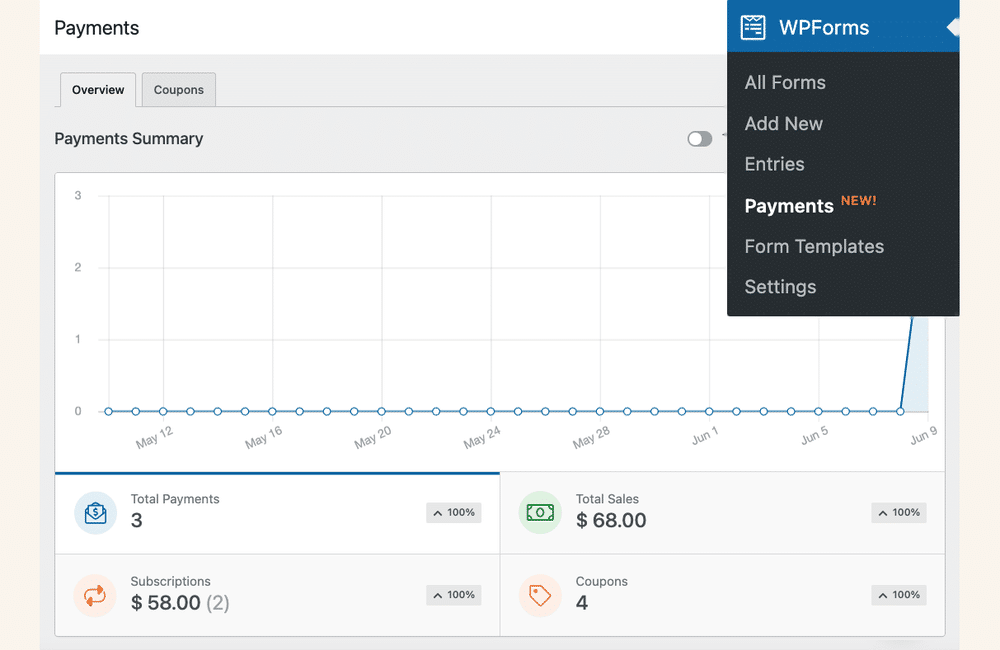Click the May 12 chart axis label
The width and height of the screenshot is (1000, 650).
(154, 438)
